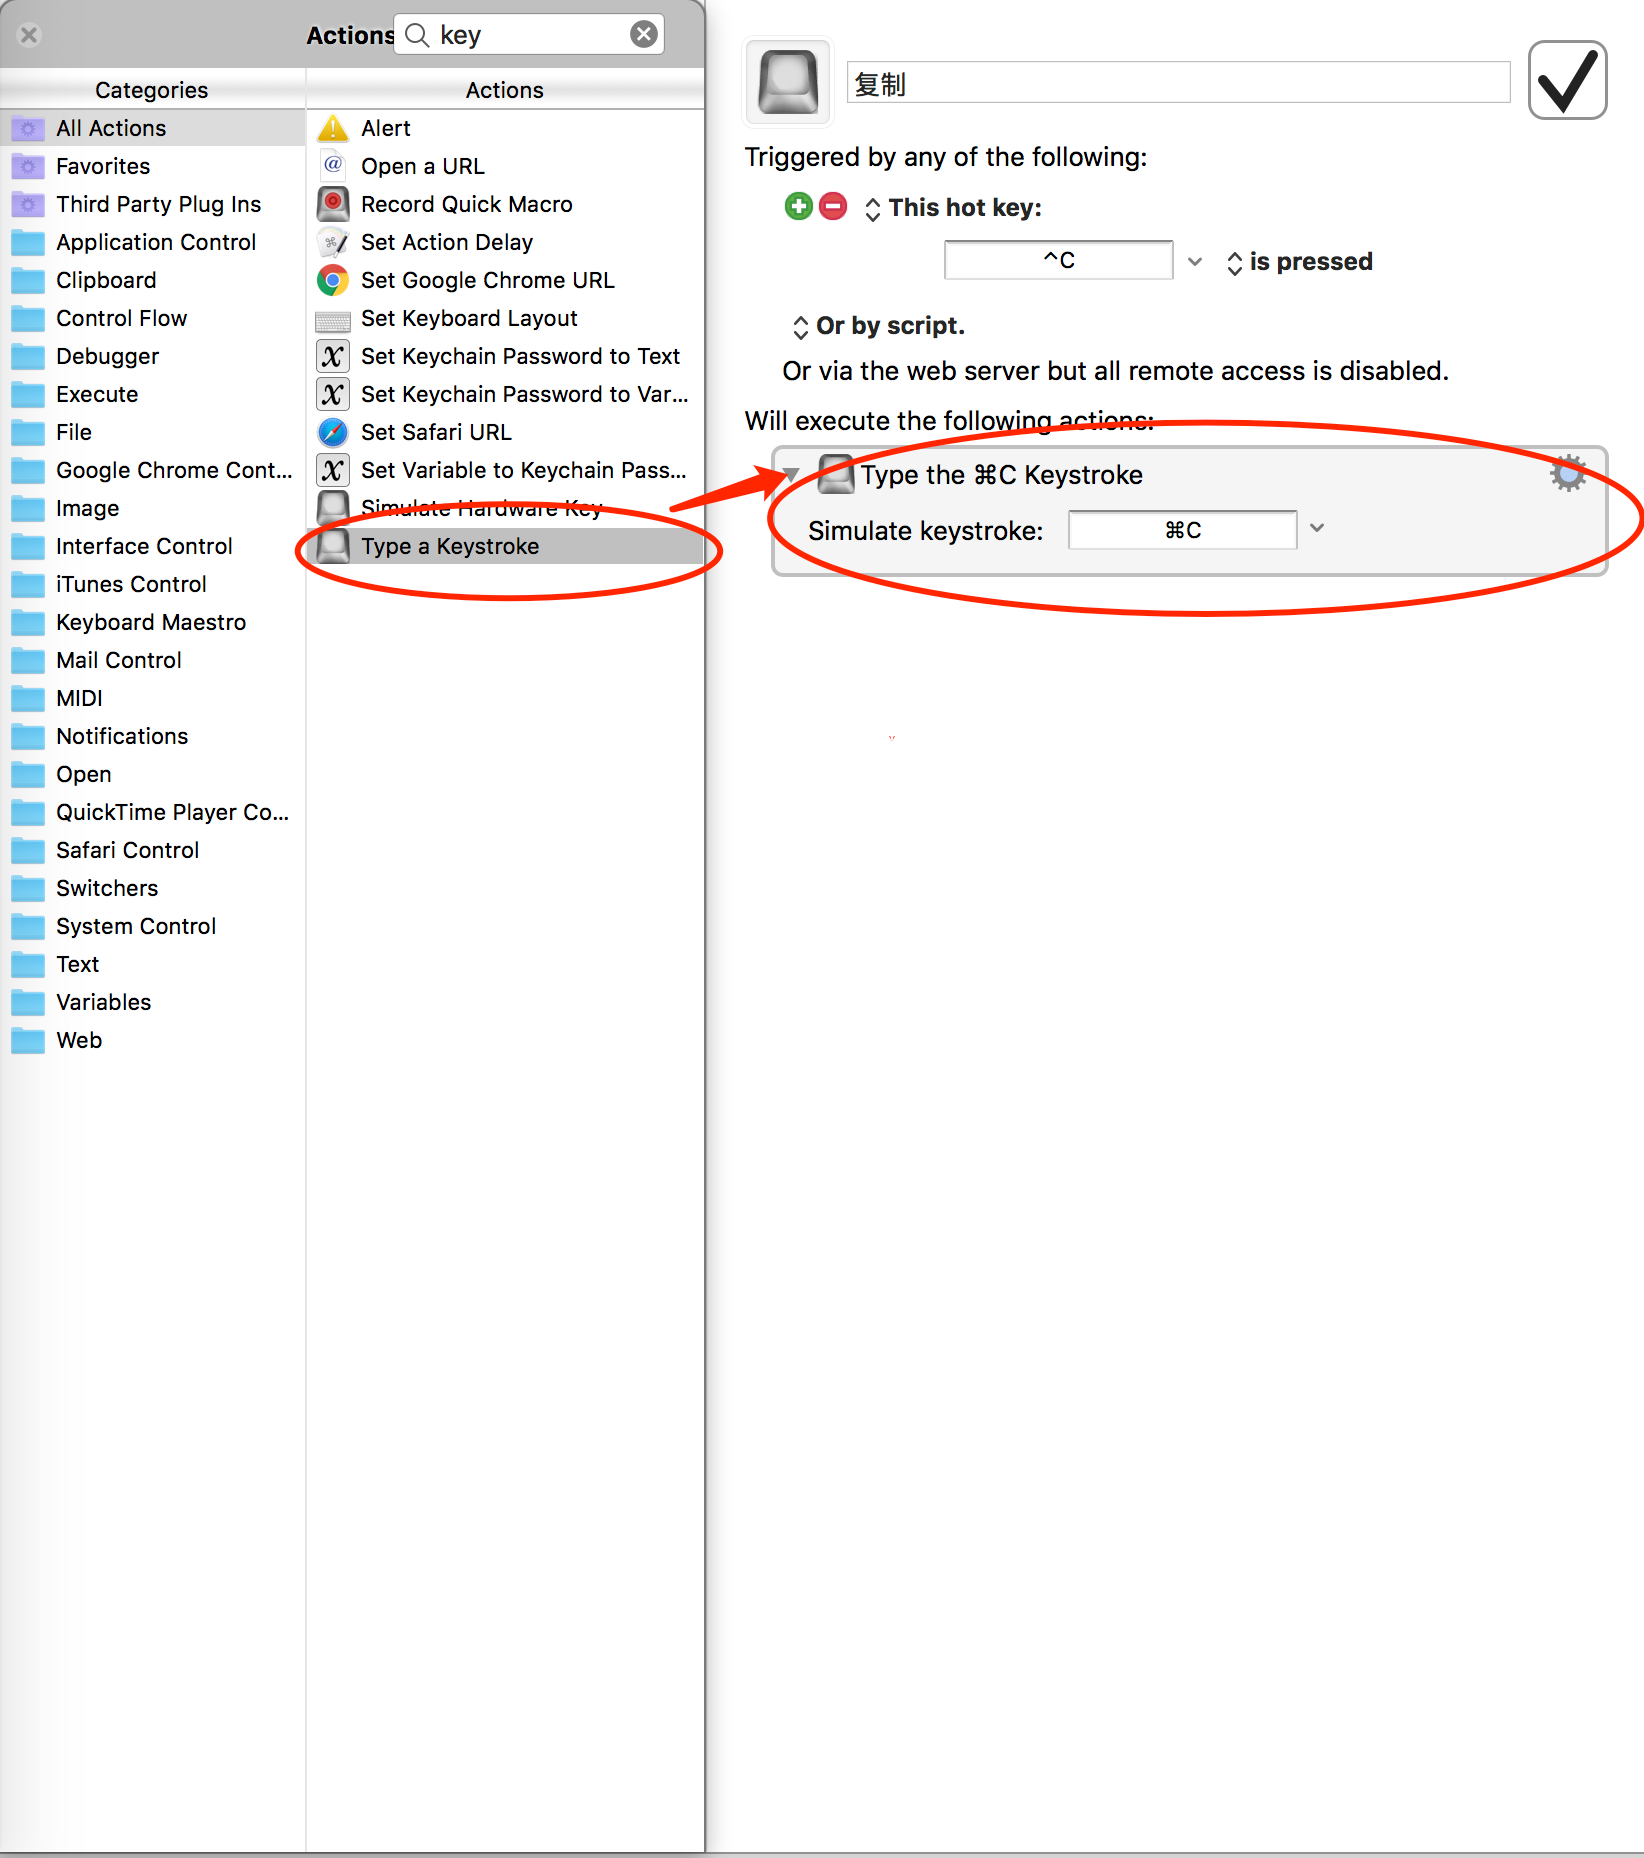Close the Actions panel
This screenshot has width=1644, height=1858.
coord(29,35)
